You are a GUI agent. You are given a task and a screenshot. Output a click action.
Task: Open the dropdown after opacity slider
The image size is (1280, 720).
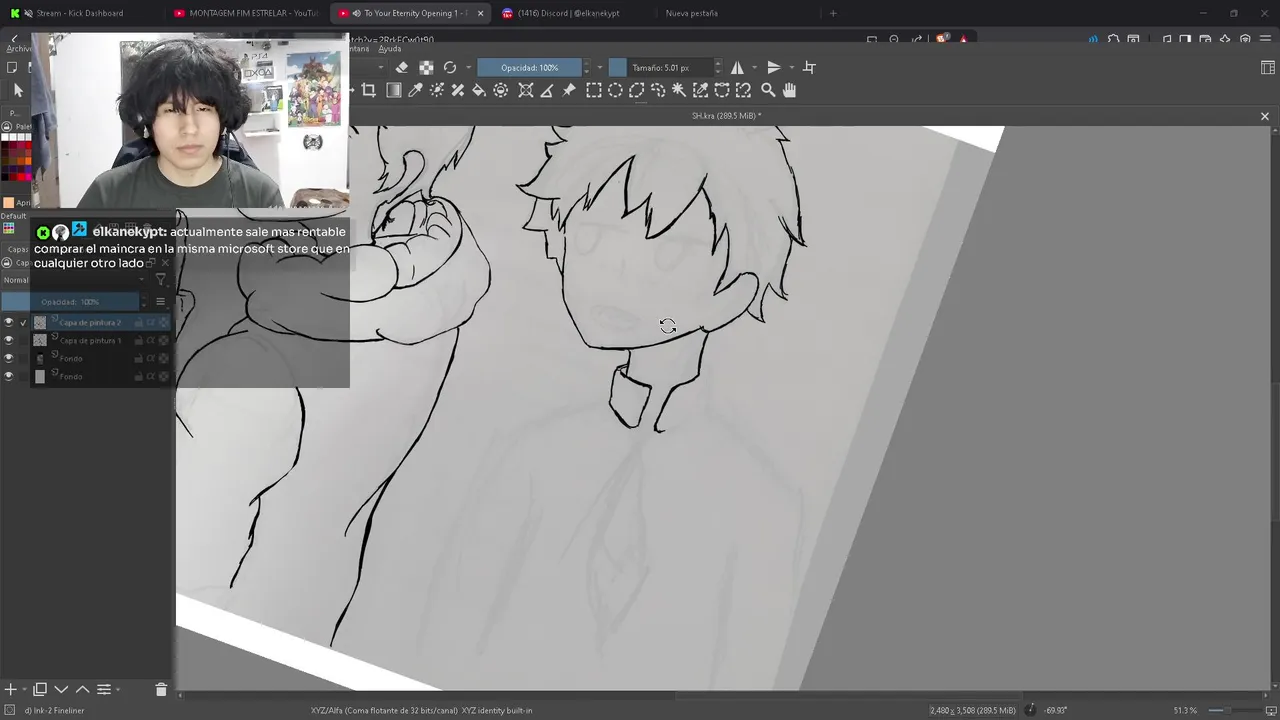point(599,67)
